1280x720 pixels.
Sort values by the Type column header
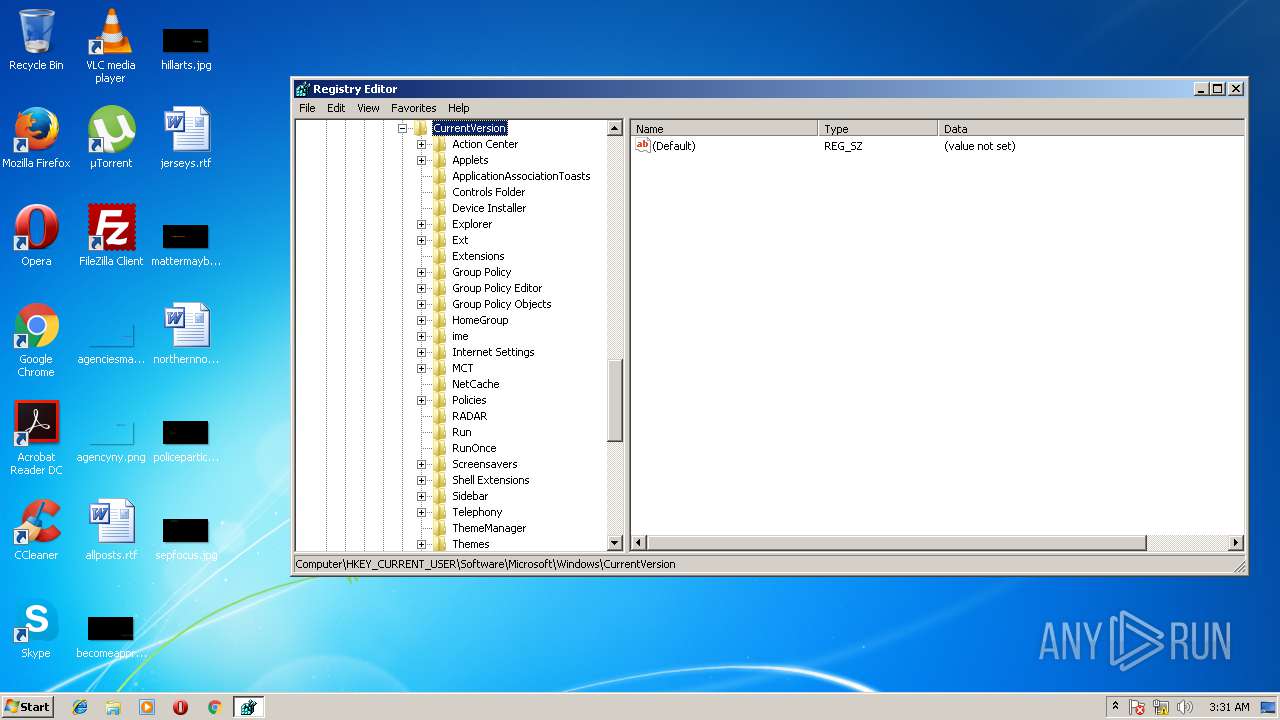pos(878,128)
